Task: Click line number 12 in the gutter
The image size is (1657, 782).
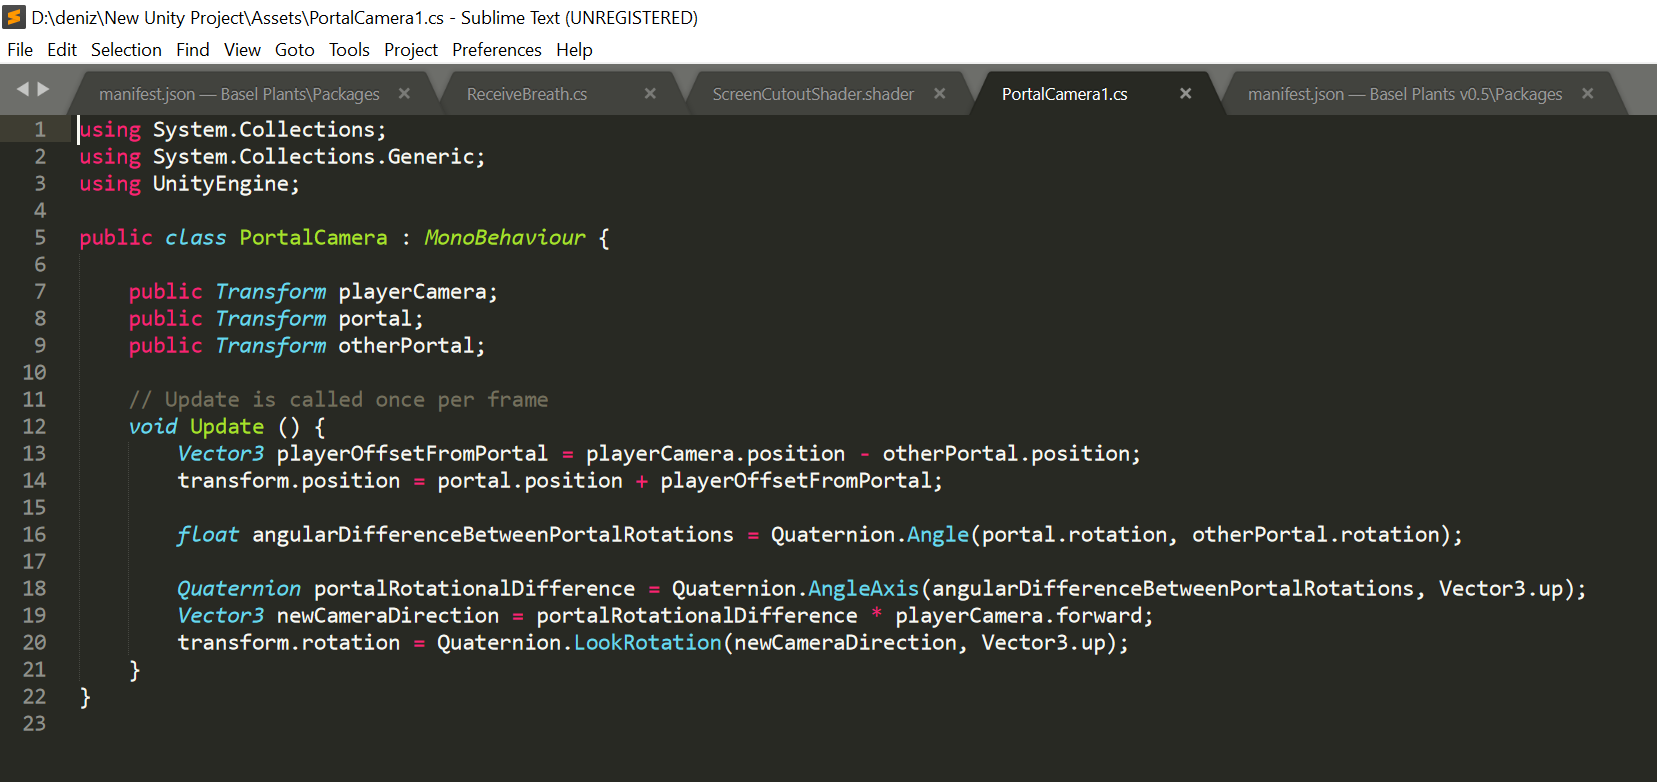Action: [34, 427]
